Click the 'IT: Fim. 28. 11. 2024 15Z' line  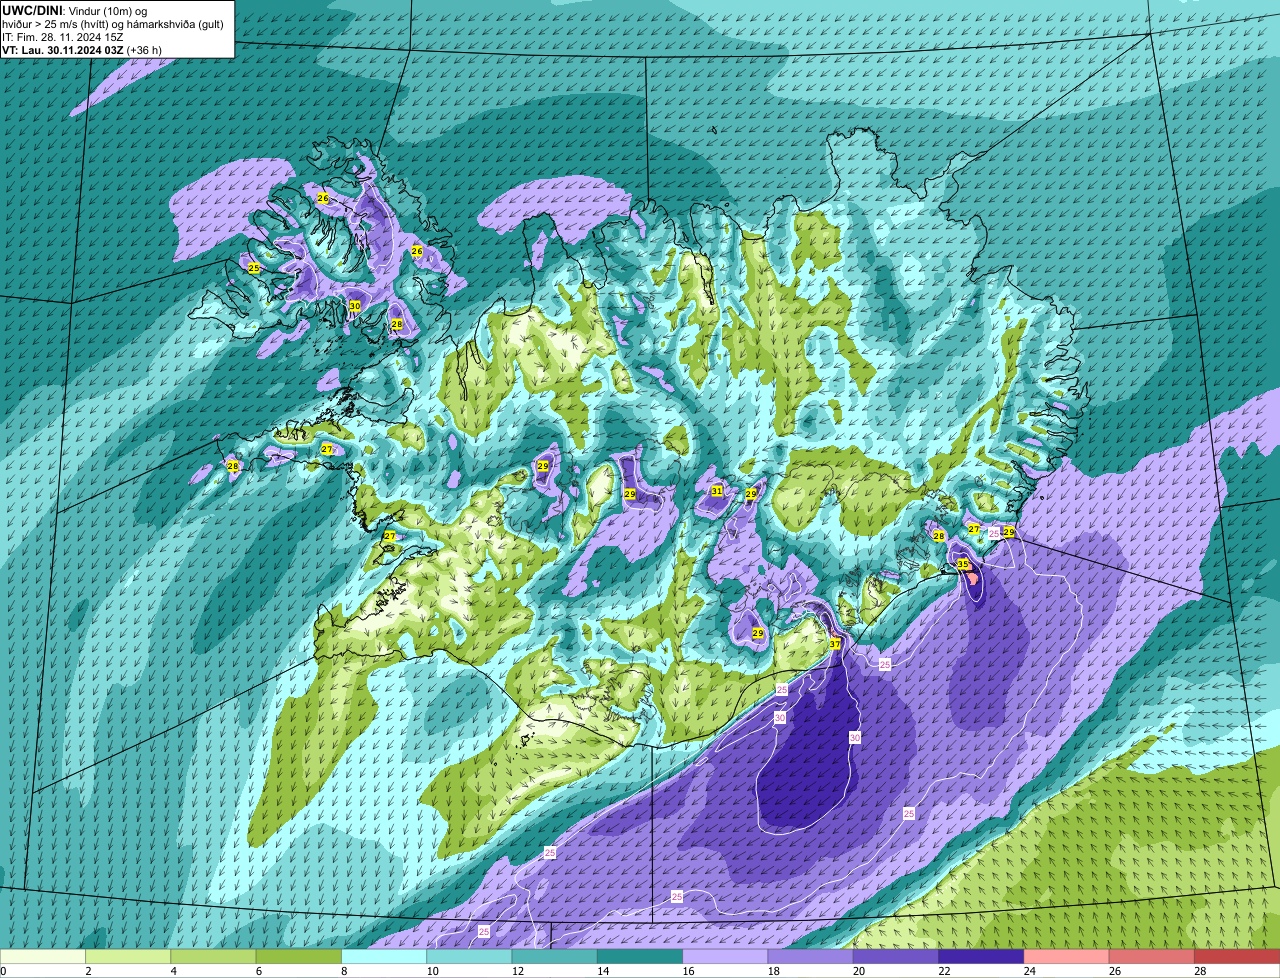62,37
